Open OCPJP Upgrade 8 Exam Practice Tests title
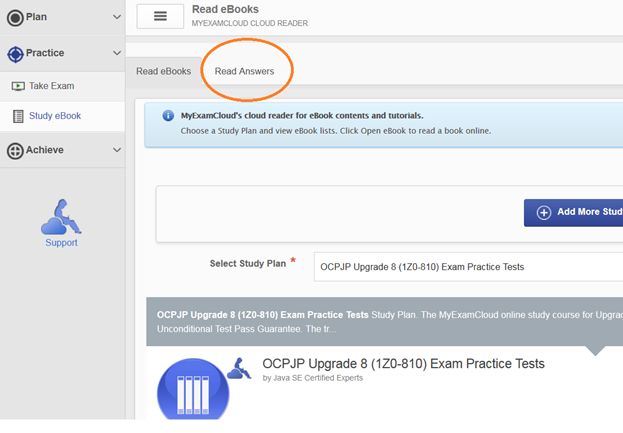This screenshot has height=433, width=623. (x=403, y=363)
